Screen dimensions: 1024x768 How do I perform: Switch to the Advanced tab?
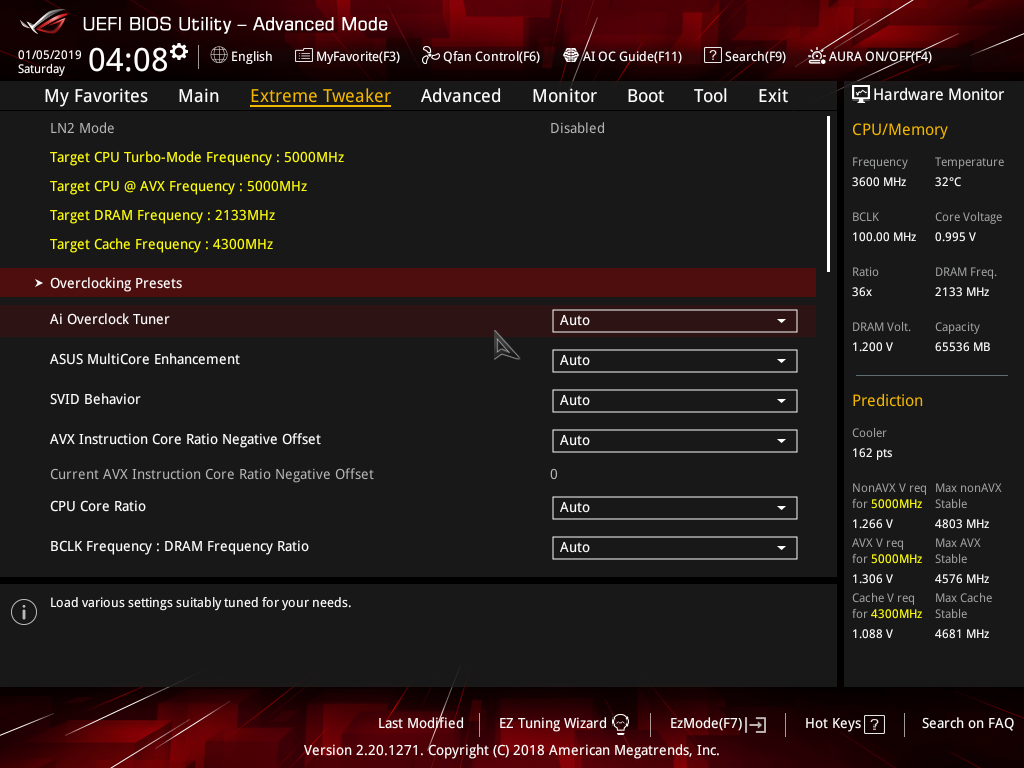(461, 95)
